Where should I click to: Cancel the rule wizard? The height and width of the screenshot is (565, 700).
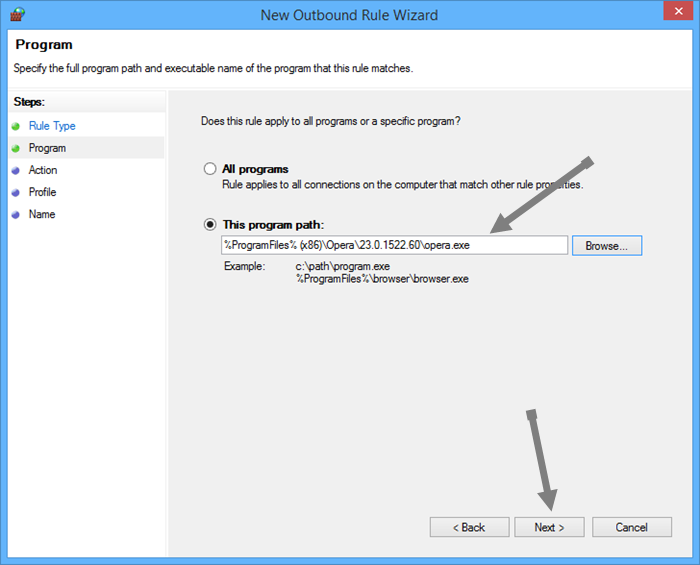click(632, 527)
